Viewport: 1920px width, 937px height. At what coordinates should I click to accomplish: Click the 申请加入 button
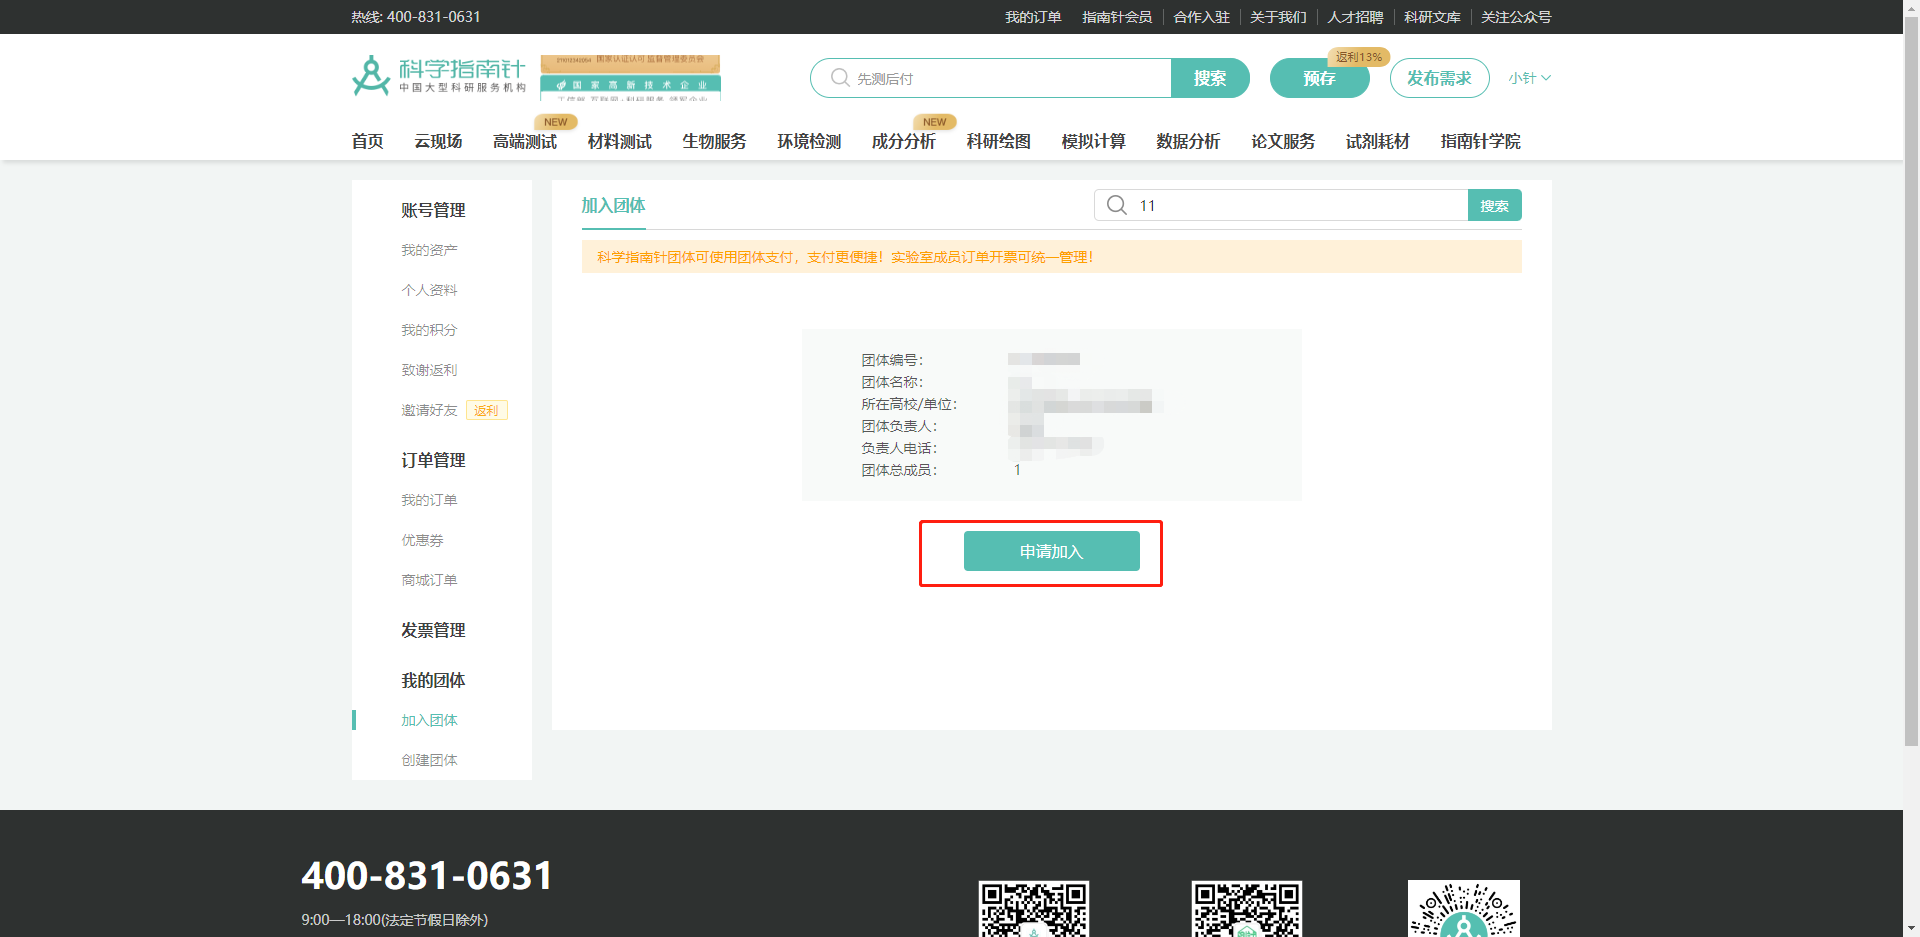[1051, 551]
